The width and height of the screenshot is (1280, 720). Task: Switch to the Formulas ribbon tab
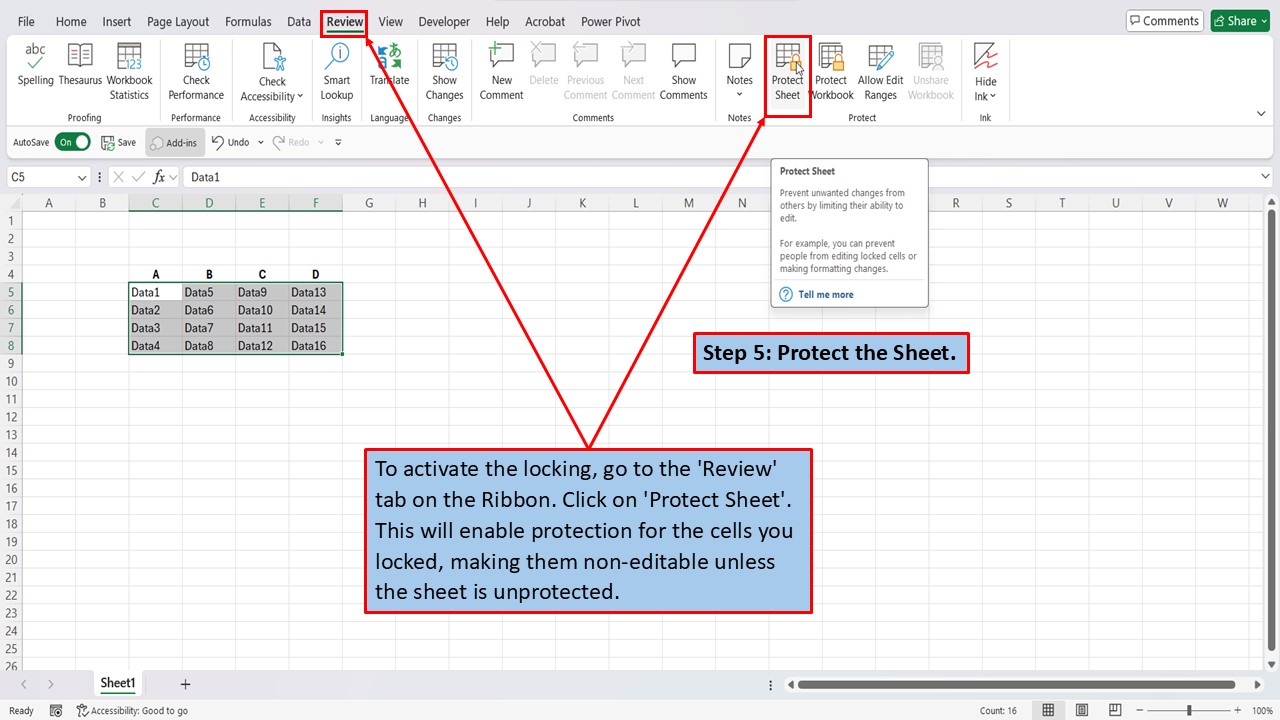pyautogui.click(x=248, y=21)
